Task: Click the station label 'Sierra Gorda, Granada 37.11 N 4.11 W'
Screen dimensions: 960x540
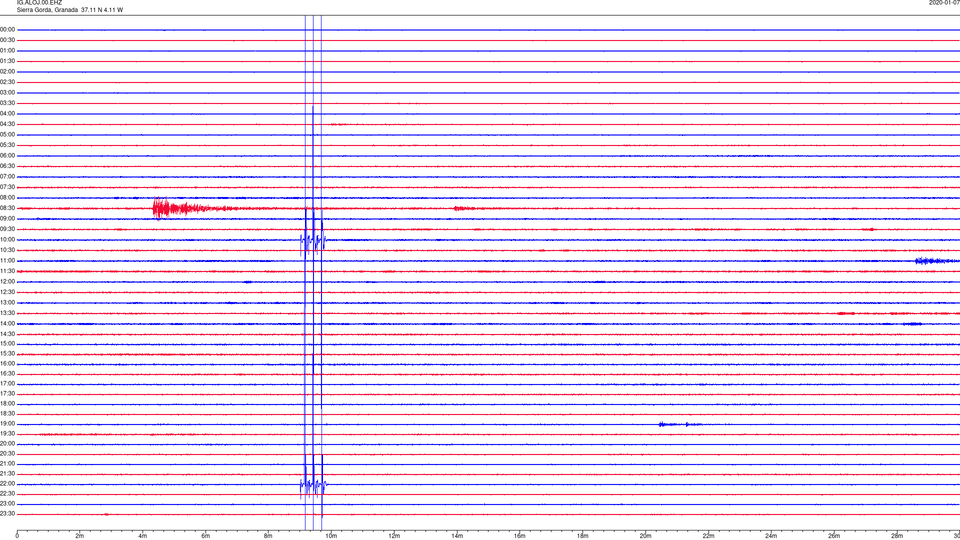Action: click(x=70, y=10)
